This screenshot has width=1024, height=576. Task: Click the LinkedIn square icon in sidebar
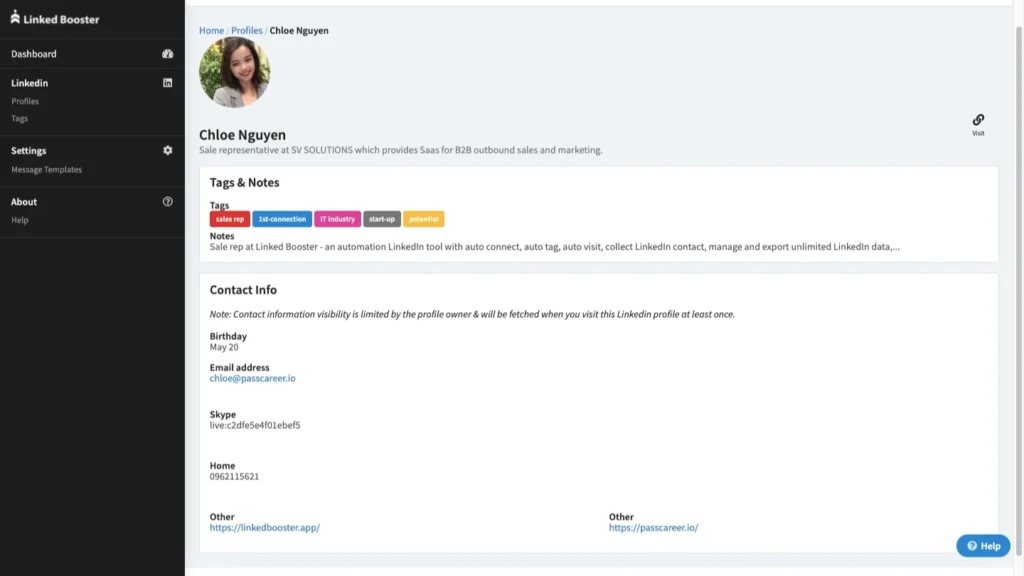tap(167, 83)
